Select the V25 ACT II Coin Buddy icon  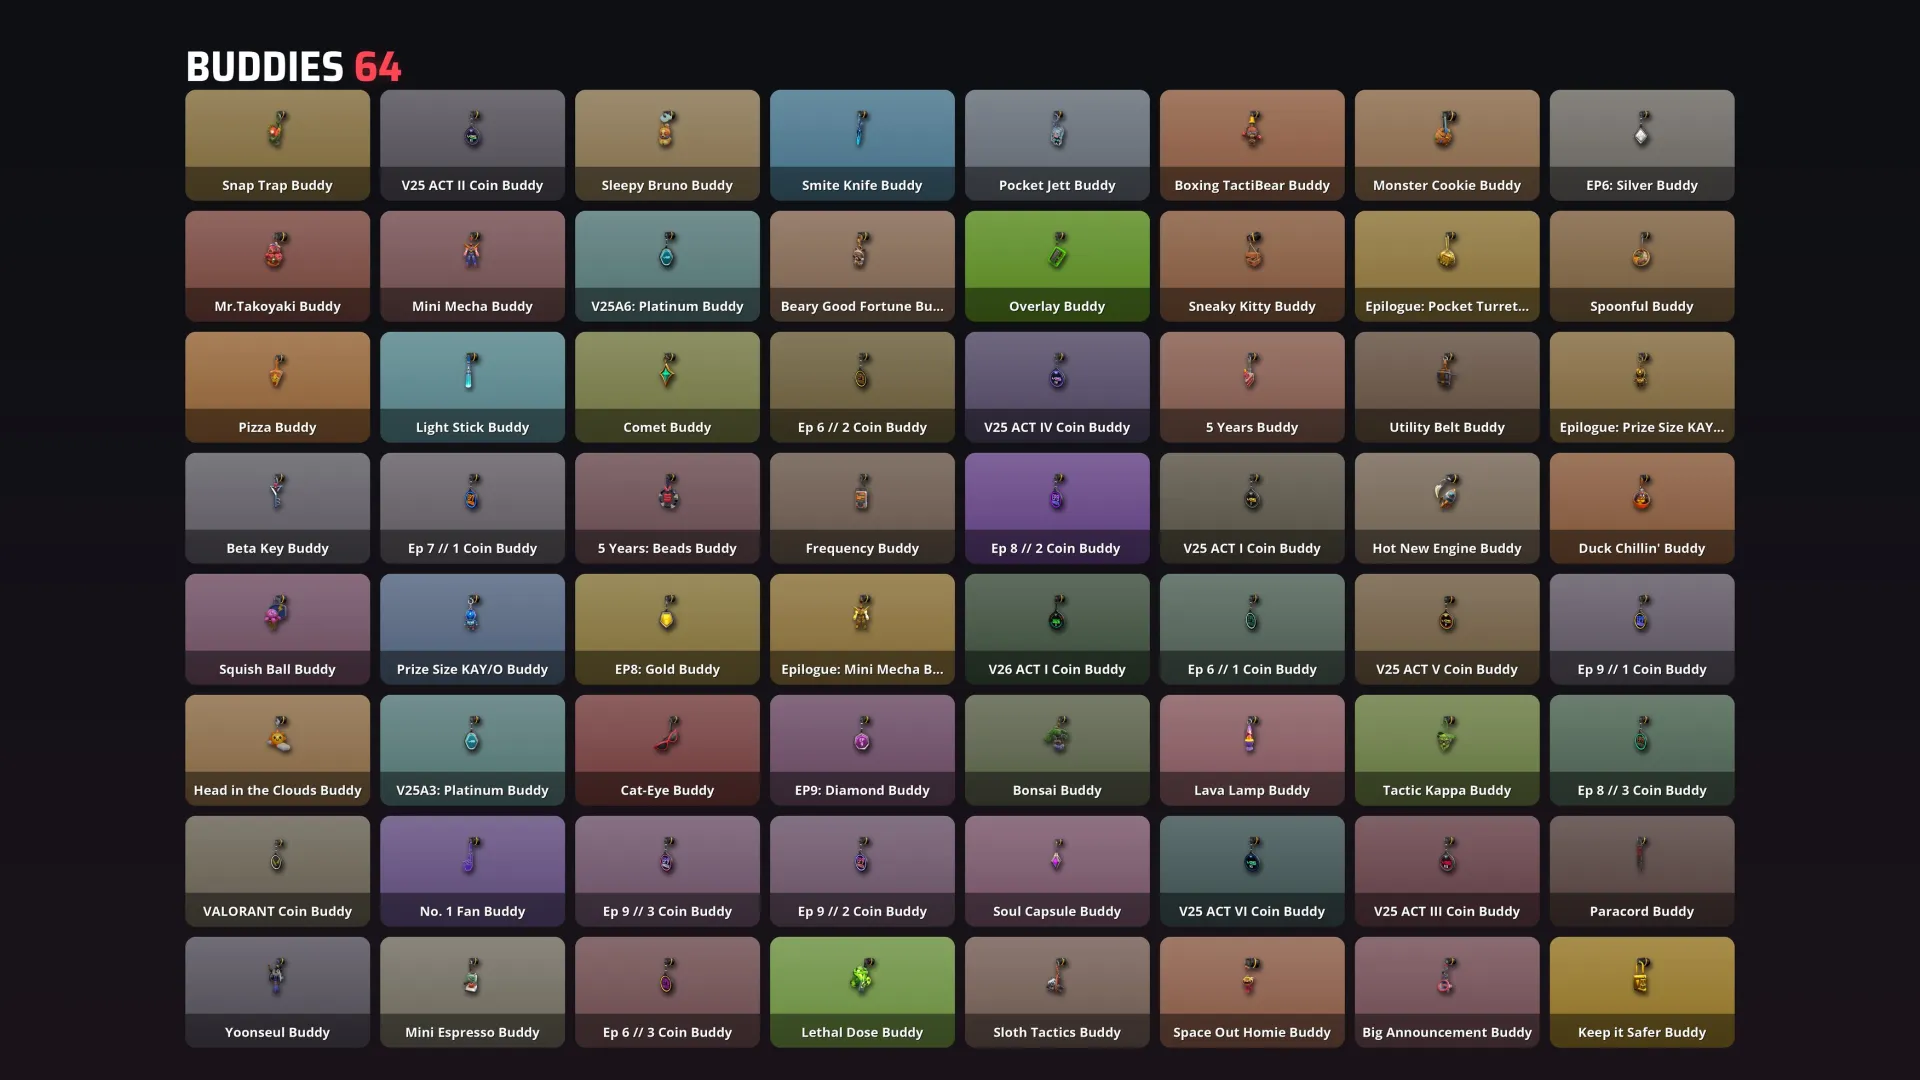(473, 129)
